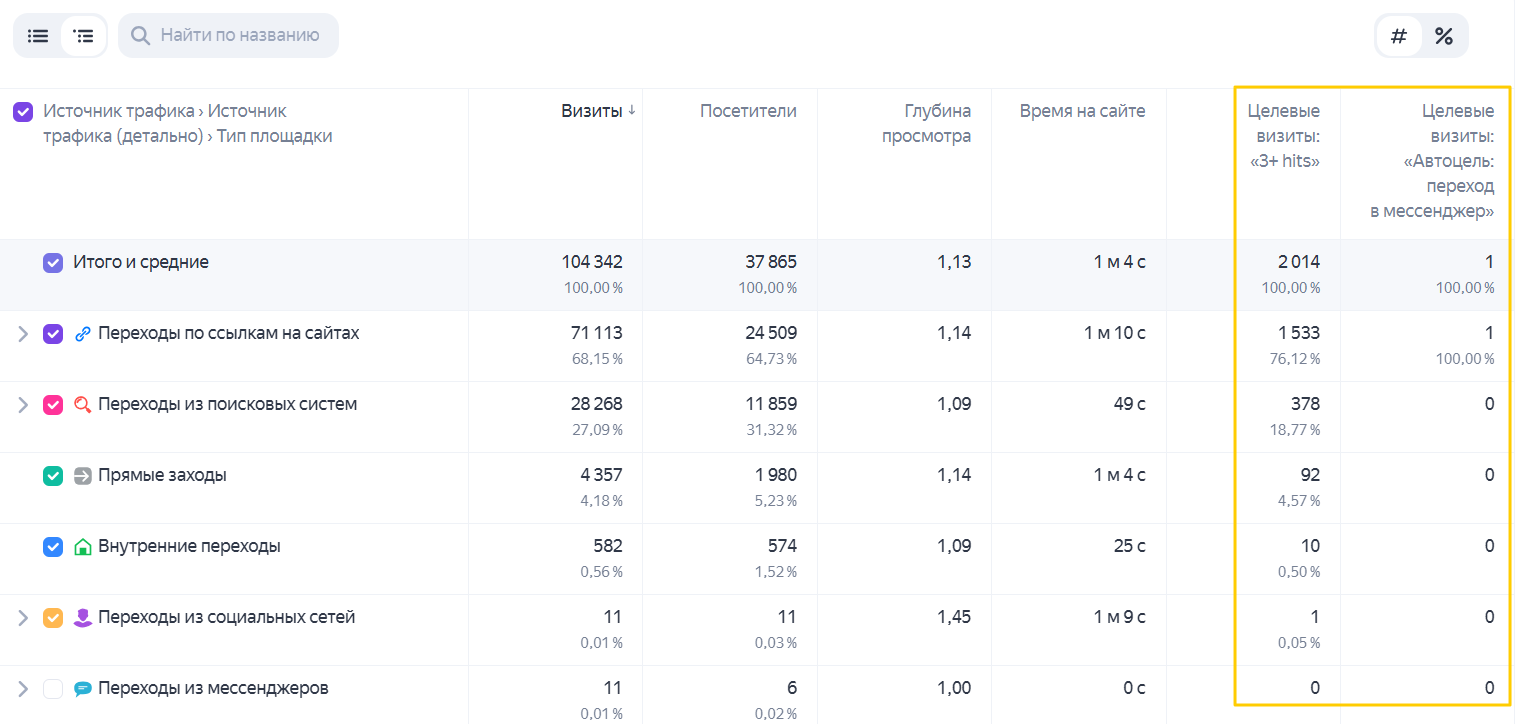Click the direct visits arrow icon
The width and height of the screenshot is (1515, 724).
pos(83,476)
